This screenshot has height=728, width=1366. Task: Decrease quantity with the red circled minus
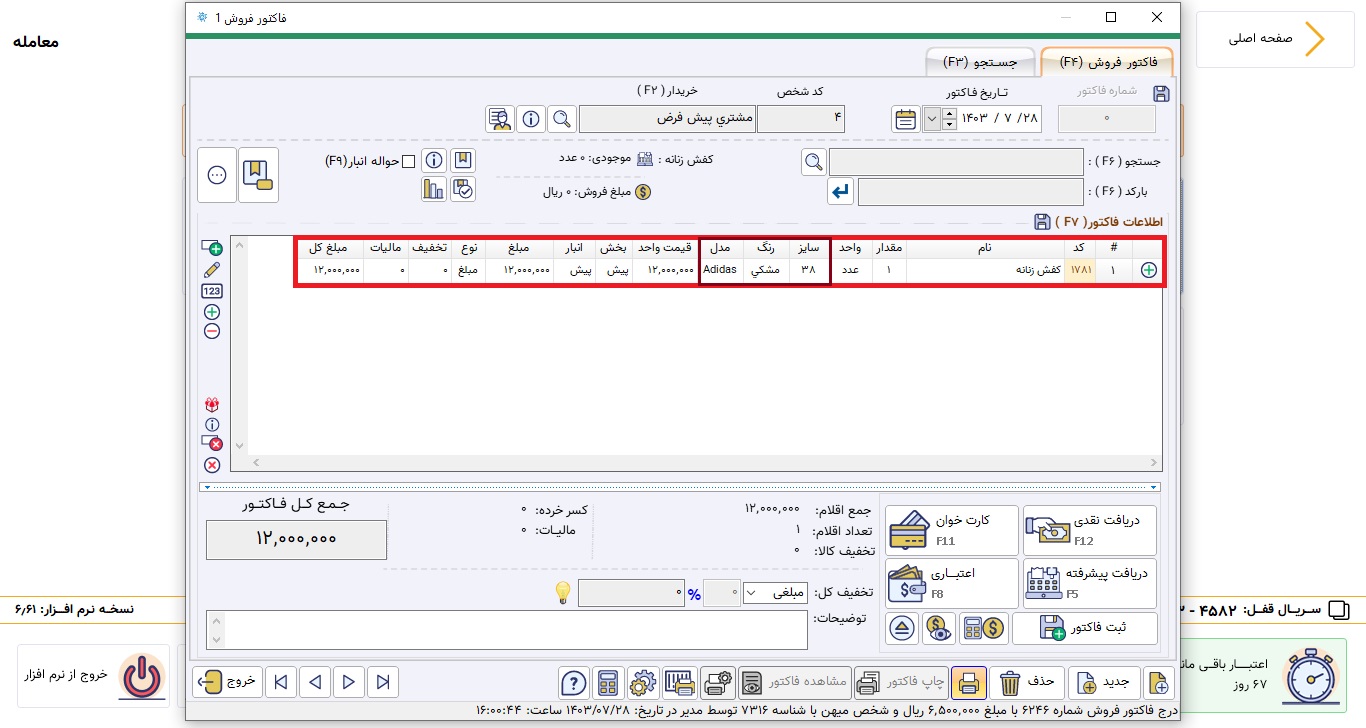point(212,332)
